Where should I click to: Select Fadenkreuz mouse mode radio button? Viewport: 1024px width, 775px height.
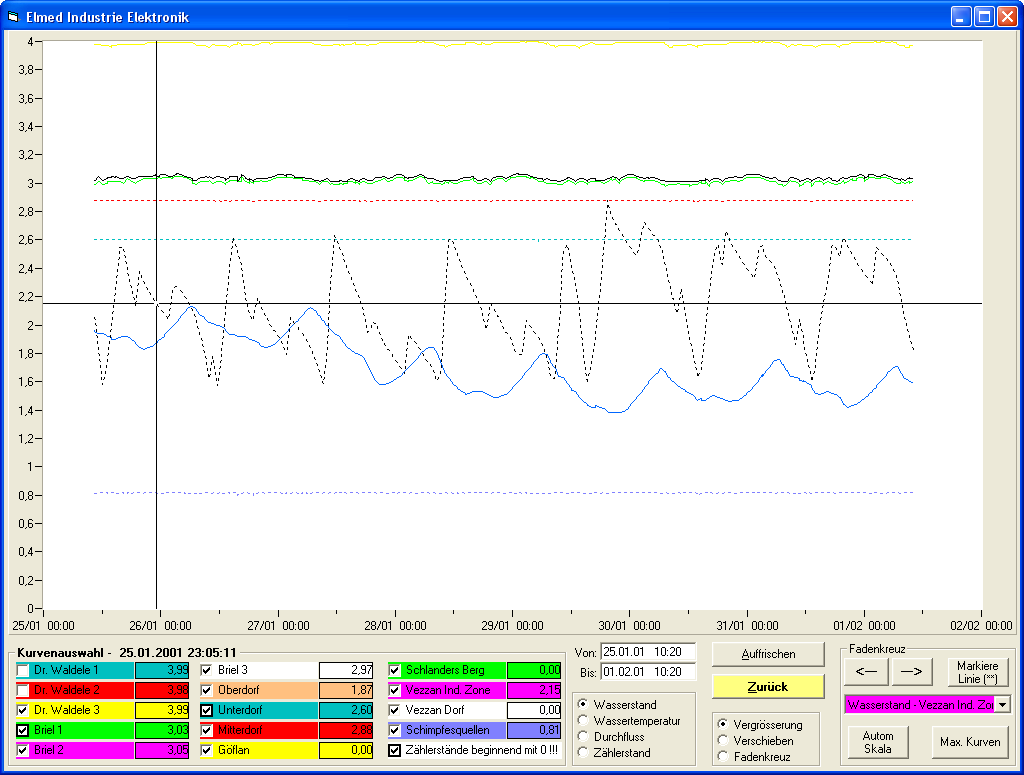[x=723, y=757]
